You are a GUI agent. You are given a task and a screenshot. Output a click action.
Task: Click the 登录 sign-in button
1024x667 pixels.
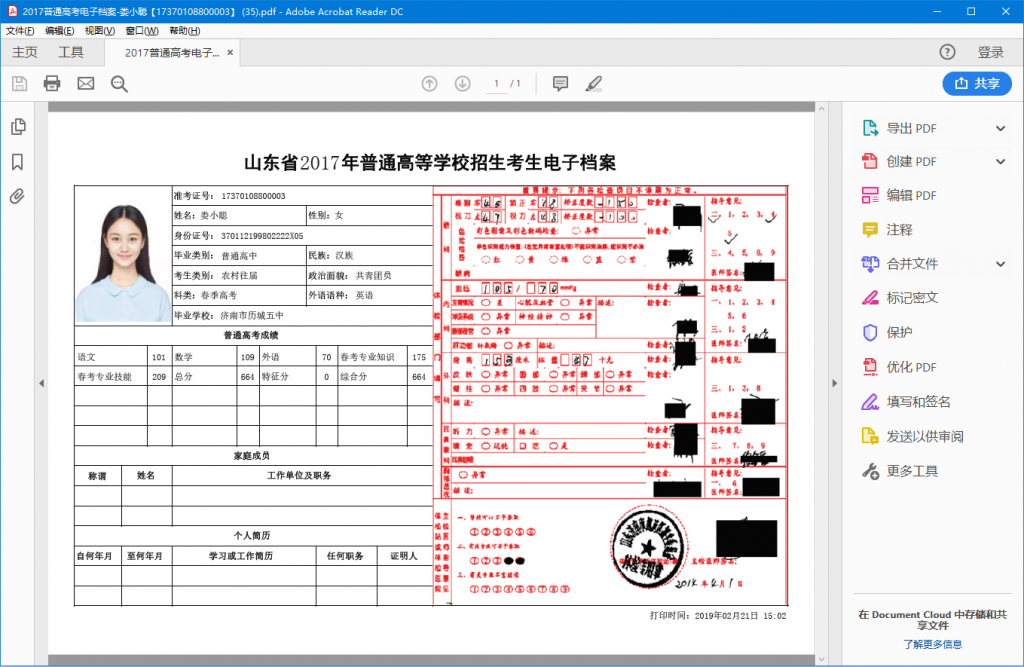tap(990, 52)
